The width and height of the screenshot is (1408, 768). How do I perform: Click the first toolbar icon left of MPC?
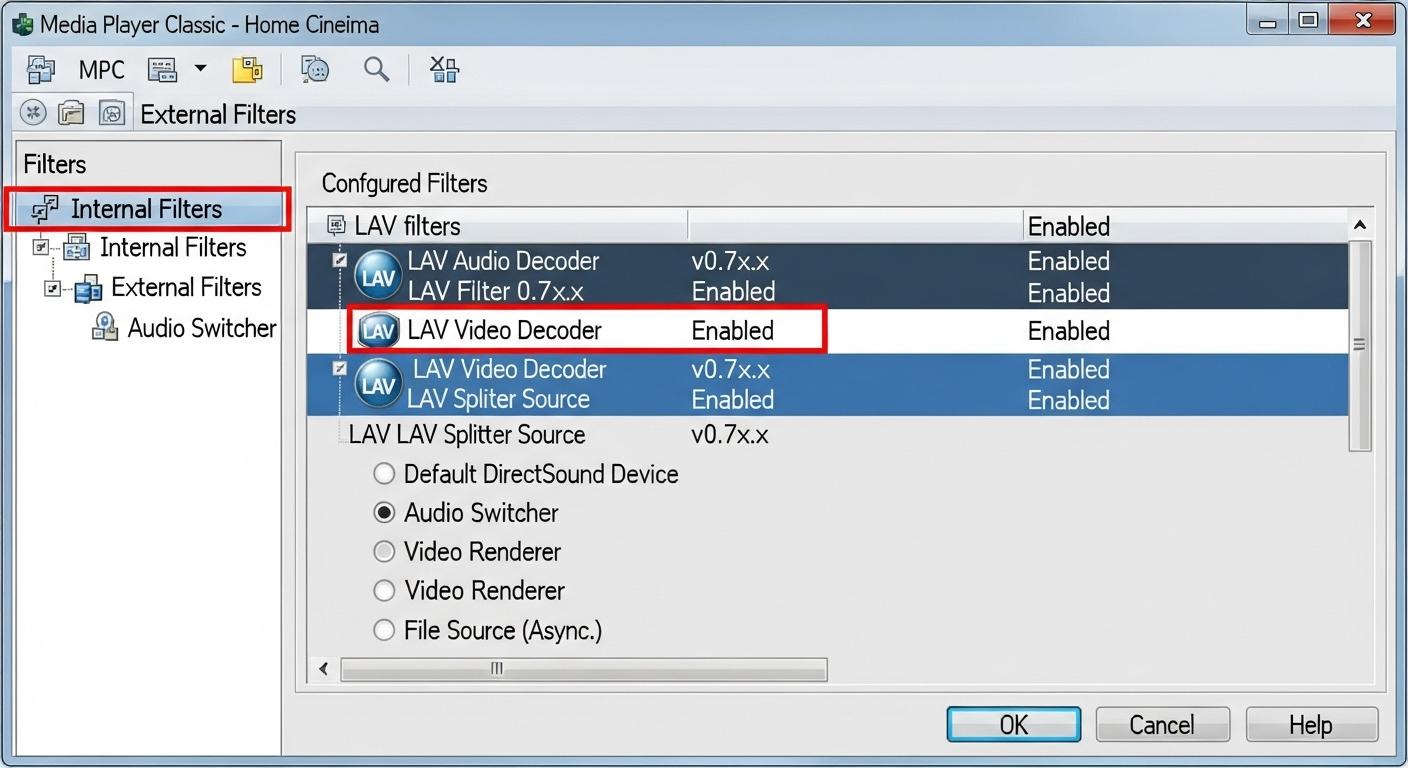pyautogui.click(x=41, y=70)
